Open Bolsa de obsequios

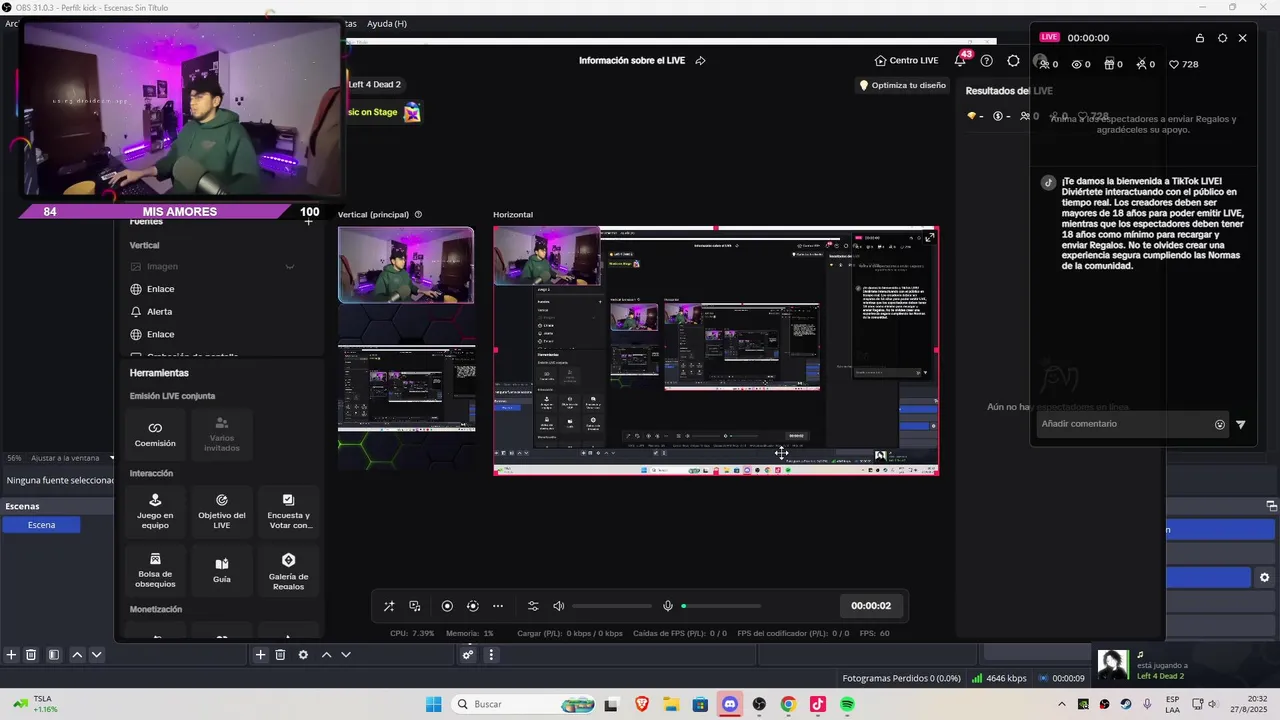click(155, 569)
